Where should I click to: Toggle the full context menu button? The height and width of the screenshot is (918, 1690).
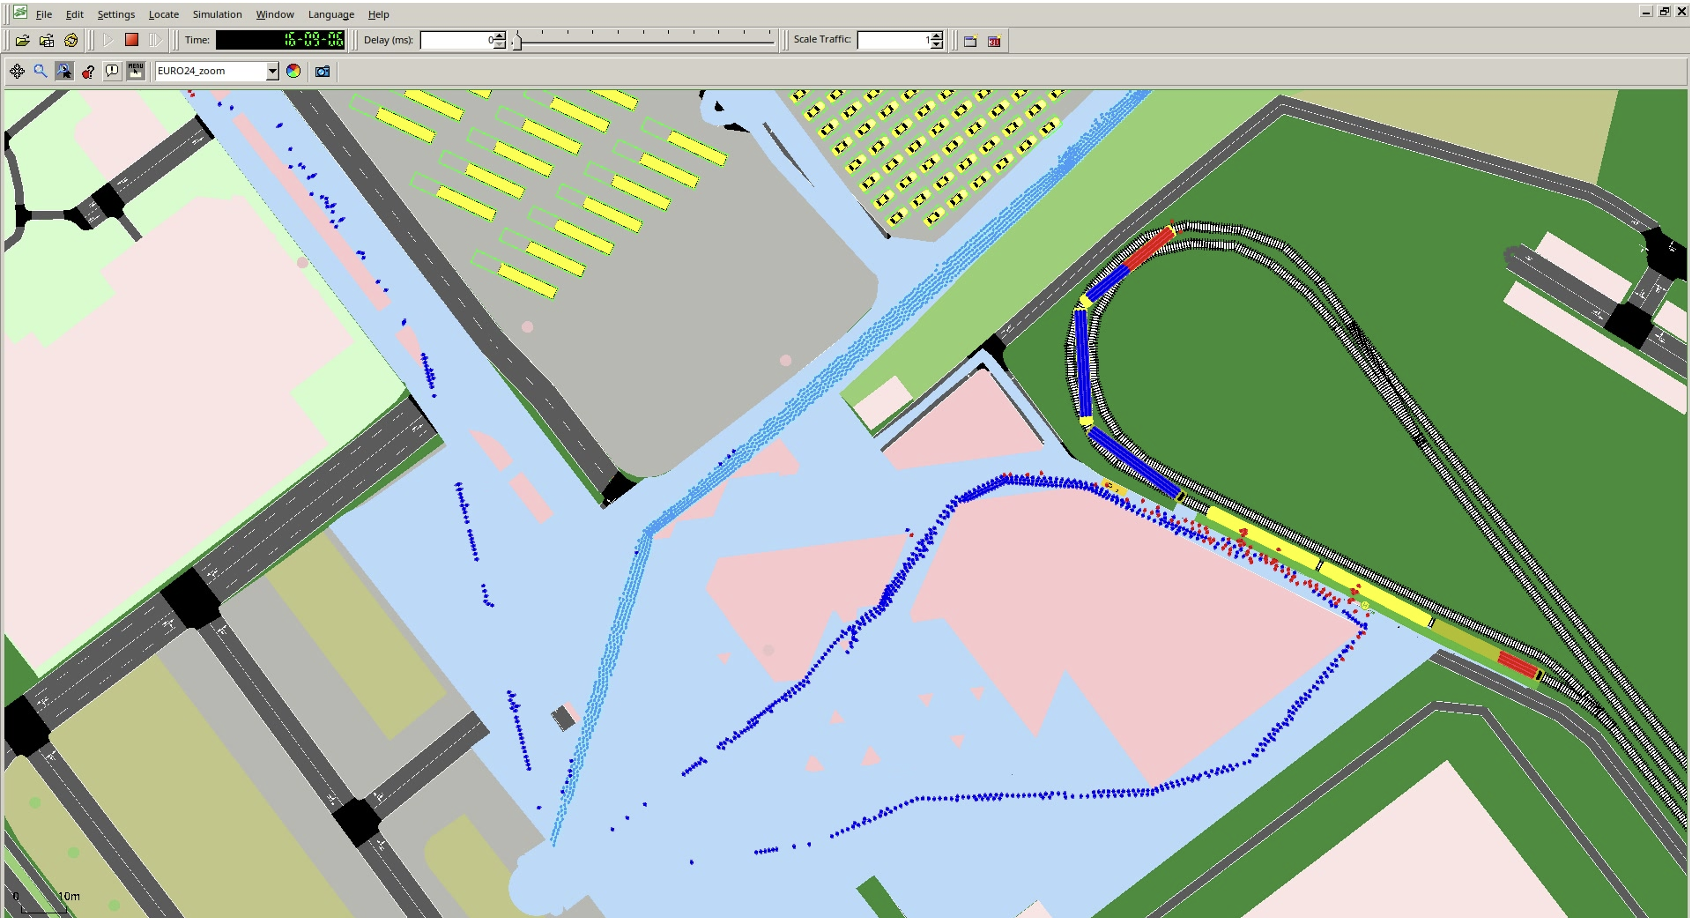(136, 71)
